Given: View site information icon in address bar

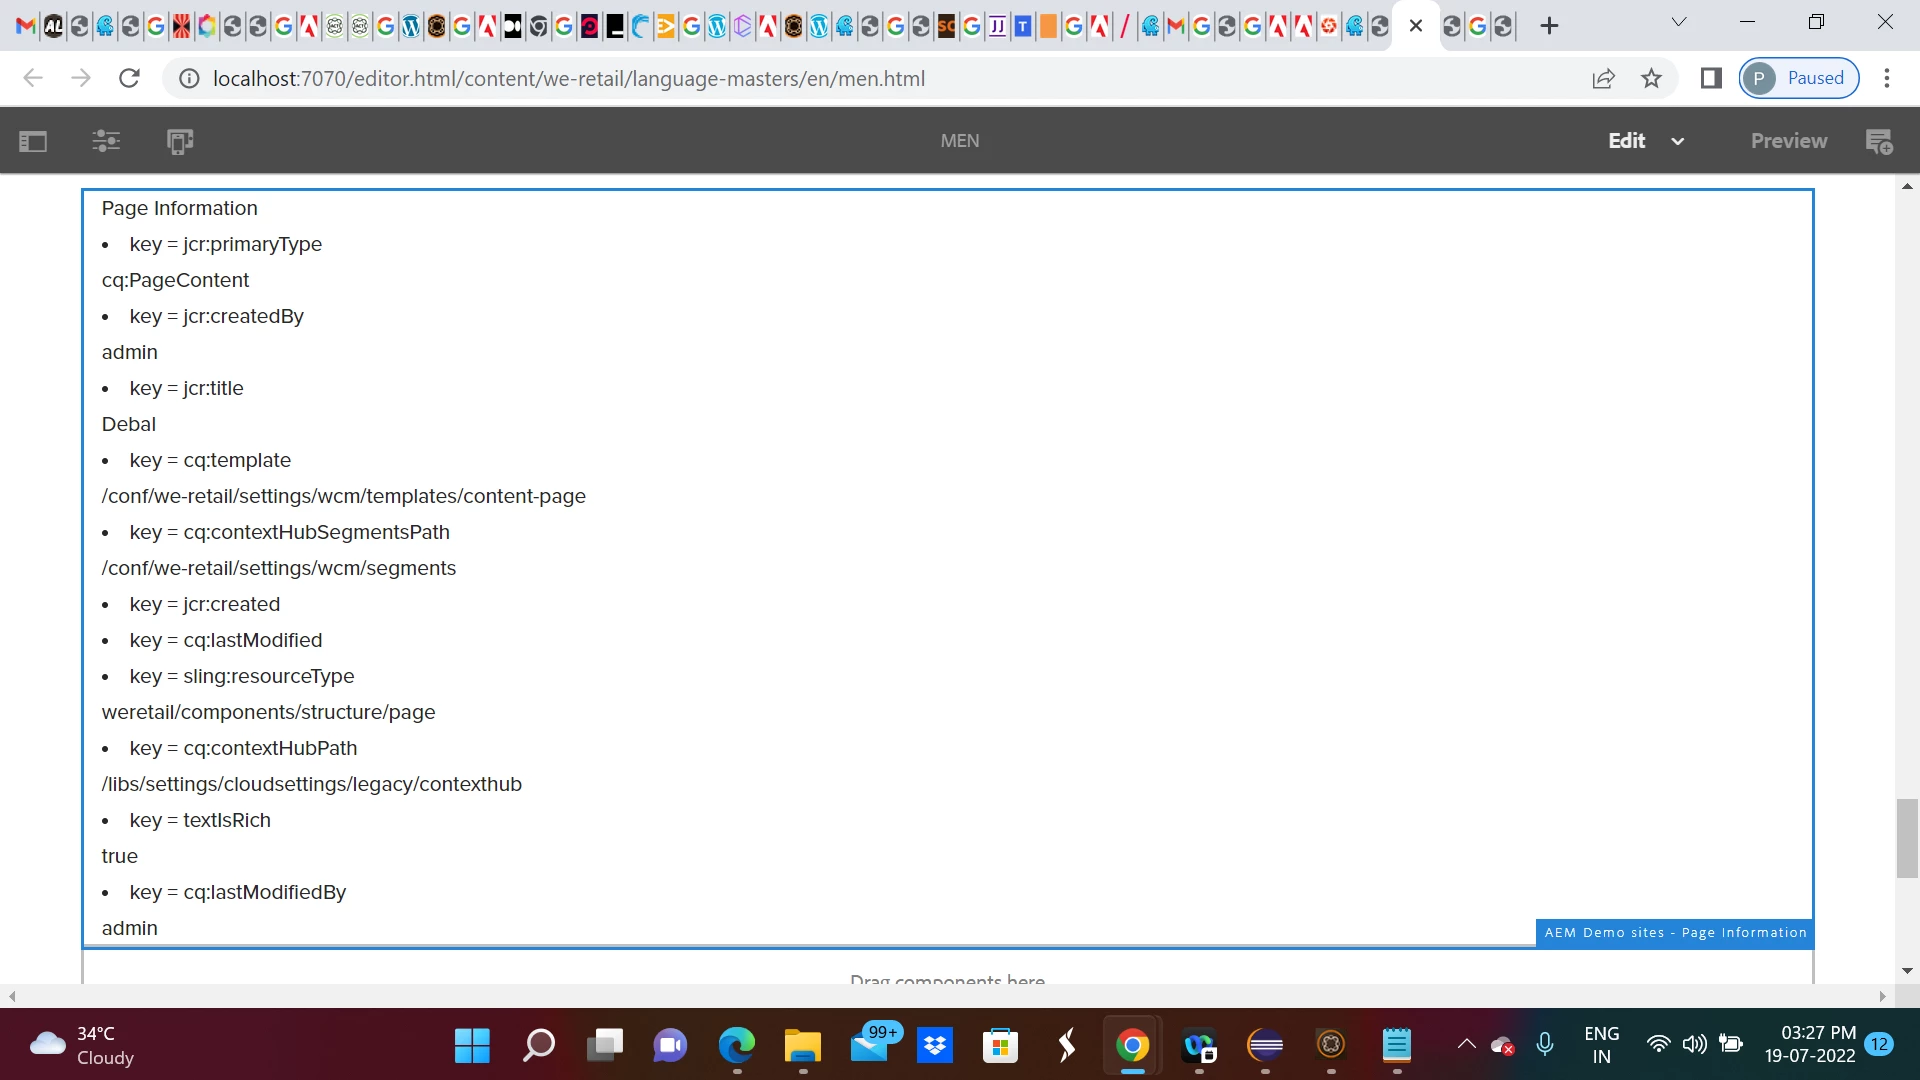Looking at the screenshot, I should coord(188,78).
